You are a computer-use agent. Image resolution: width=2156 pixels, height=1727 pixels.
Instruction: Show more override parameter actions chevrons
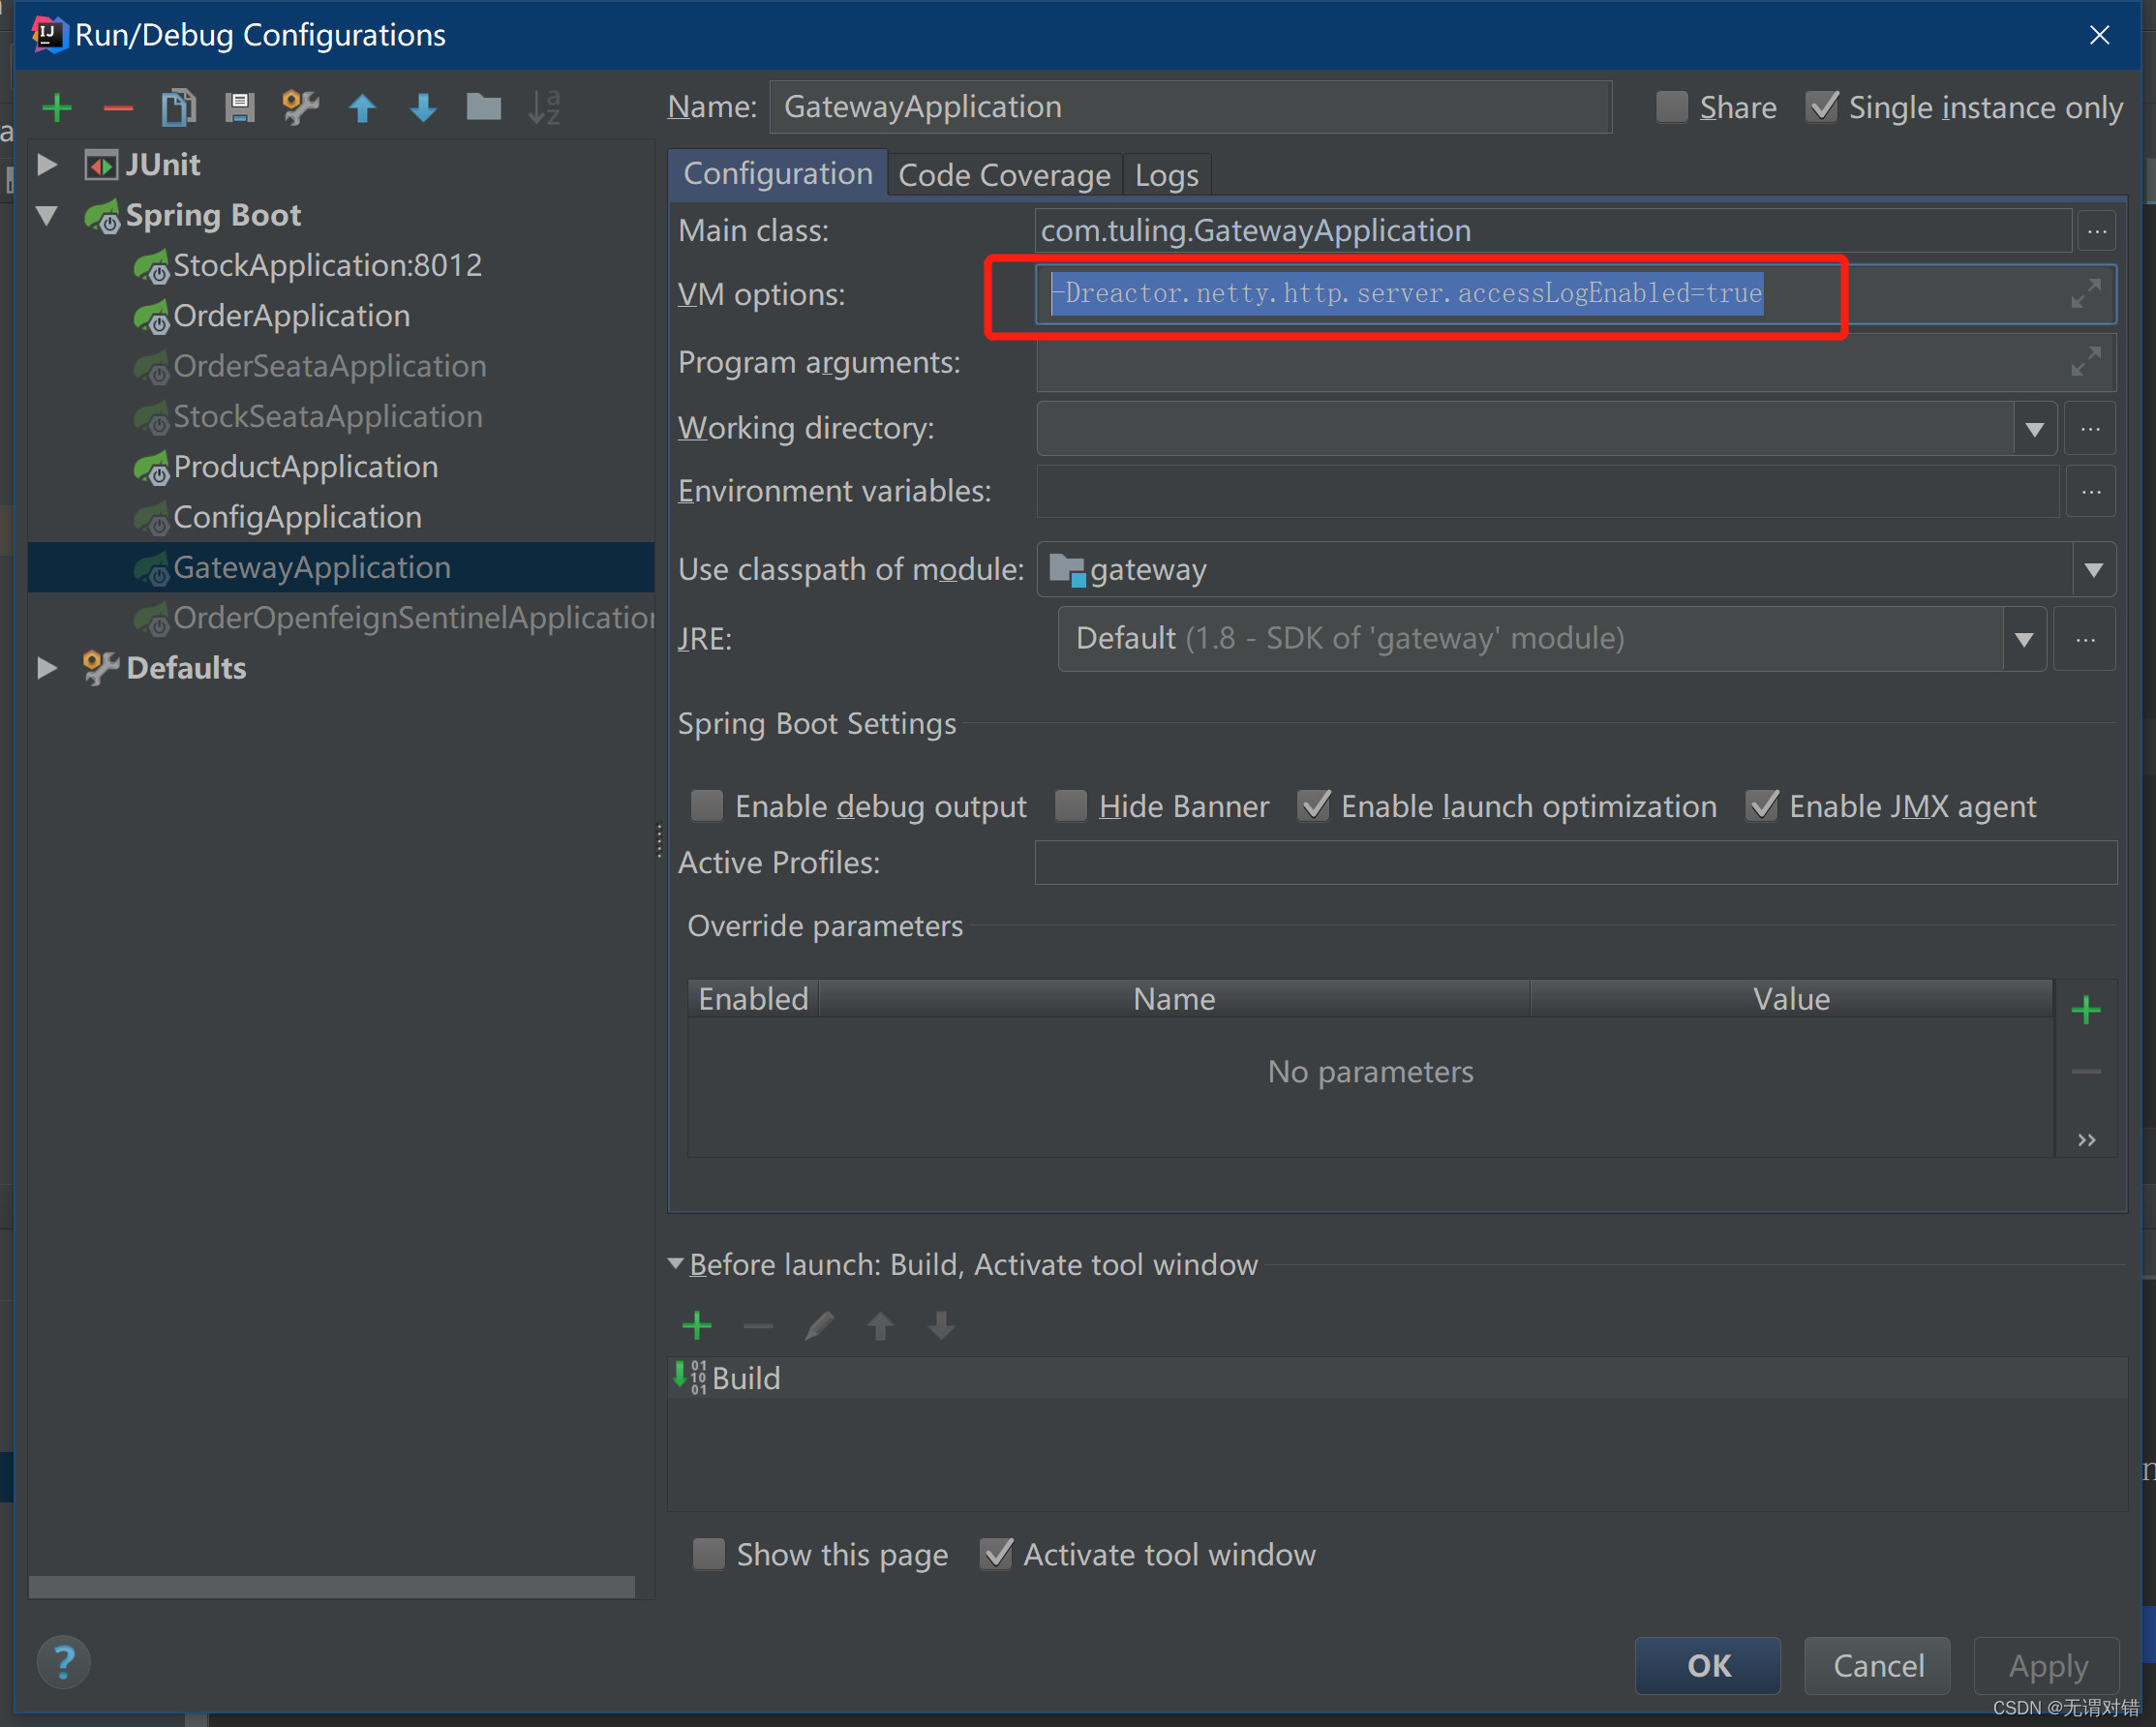(2086, 1140)
